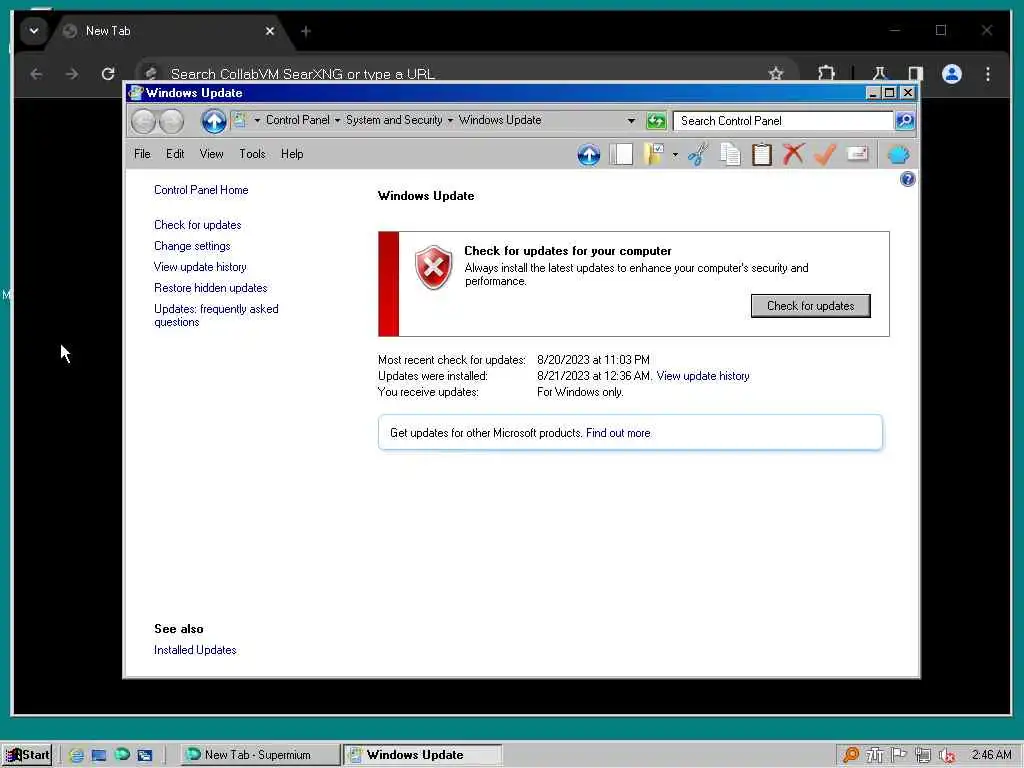
Task: Click the red shield error icon
Action: [x=433, y=268]
